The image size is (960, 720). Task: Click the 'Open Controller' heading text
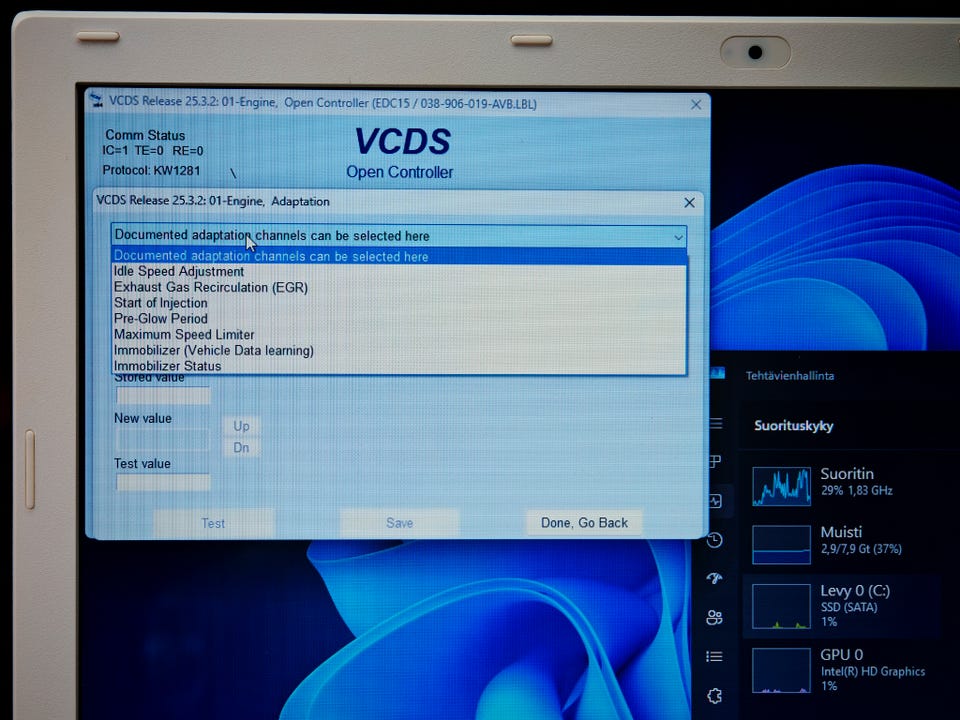pos(399,172)
